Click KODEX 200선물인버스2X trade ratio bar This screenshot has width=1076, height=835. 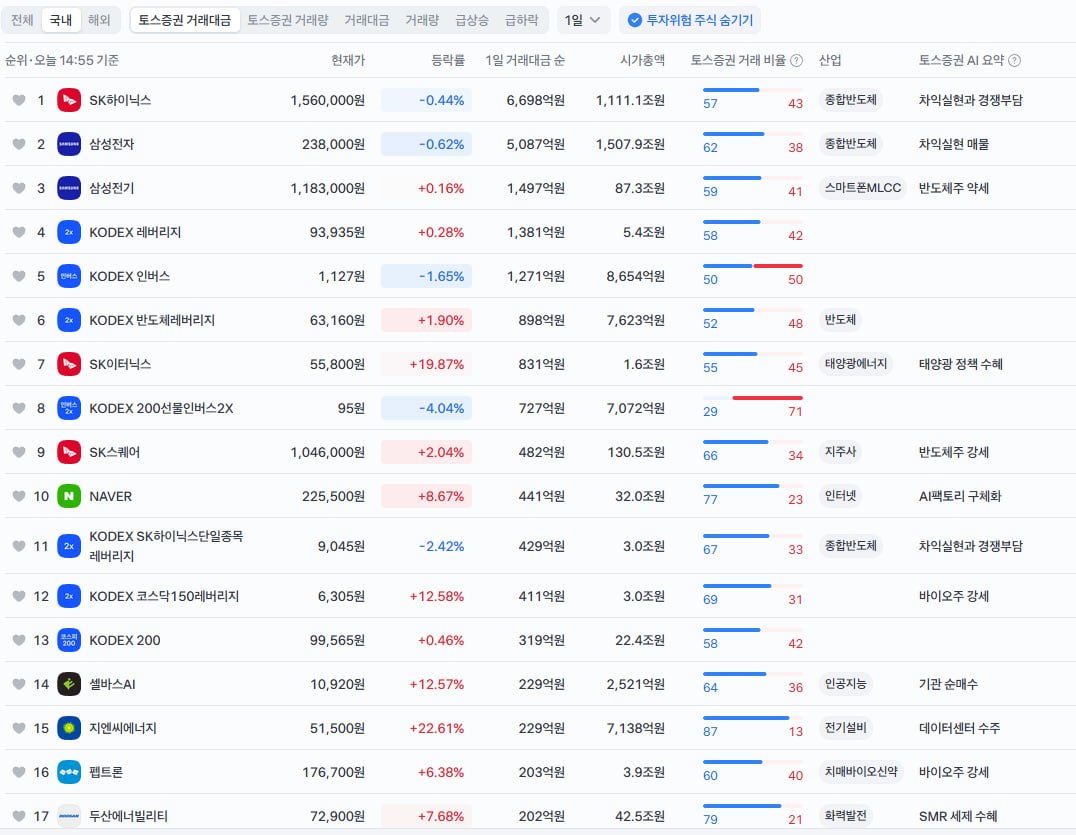coord(753,398)
